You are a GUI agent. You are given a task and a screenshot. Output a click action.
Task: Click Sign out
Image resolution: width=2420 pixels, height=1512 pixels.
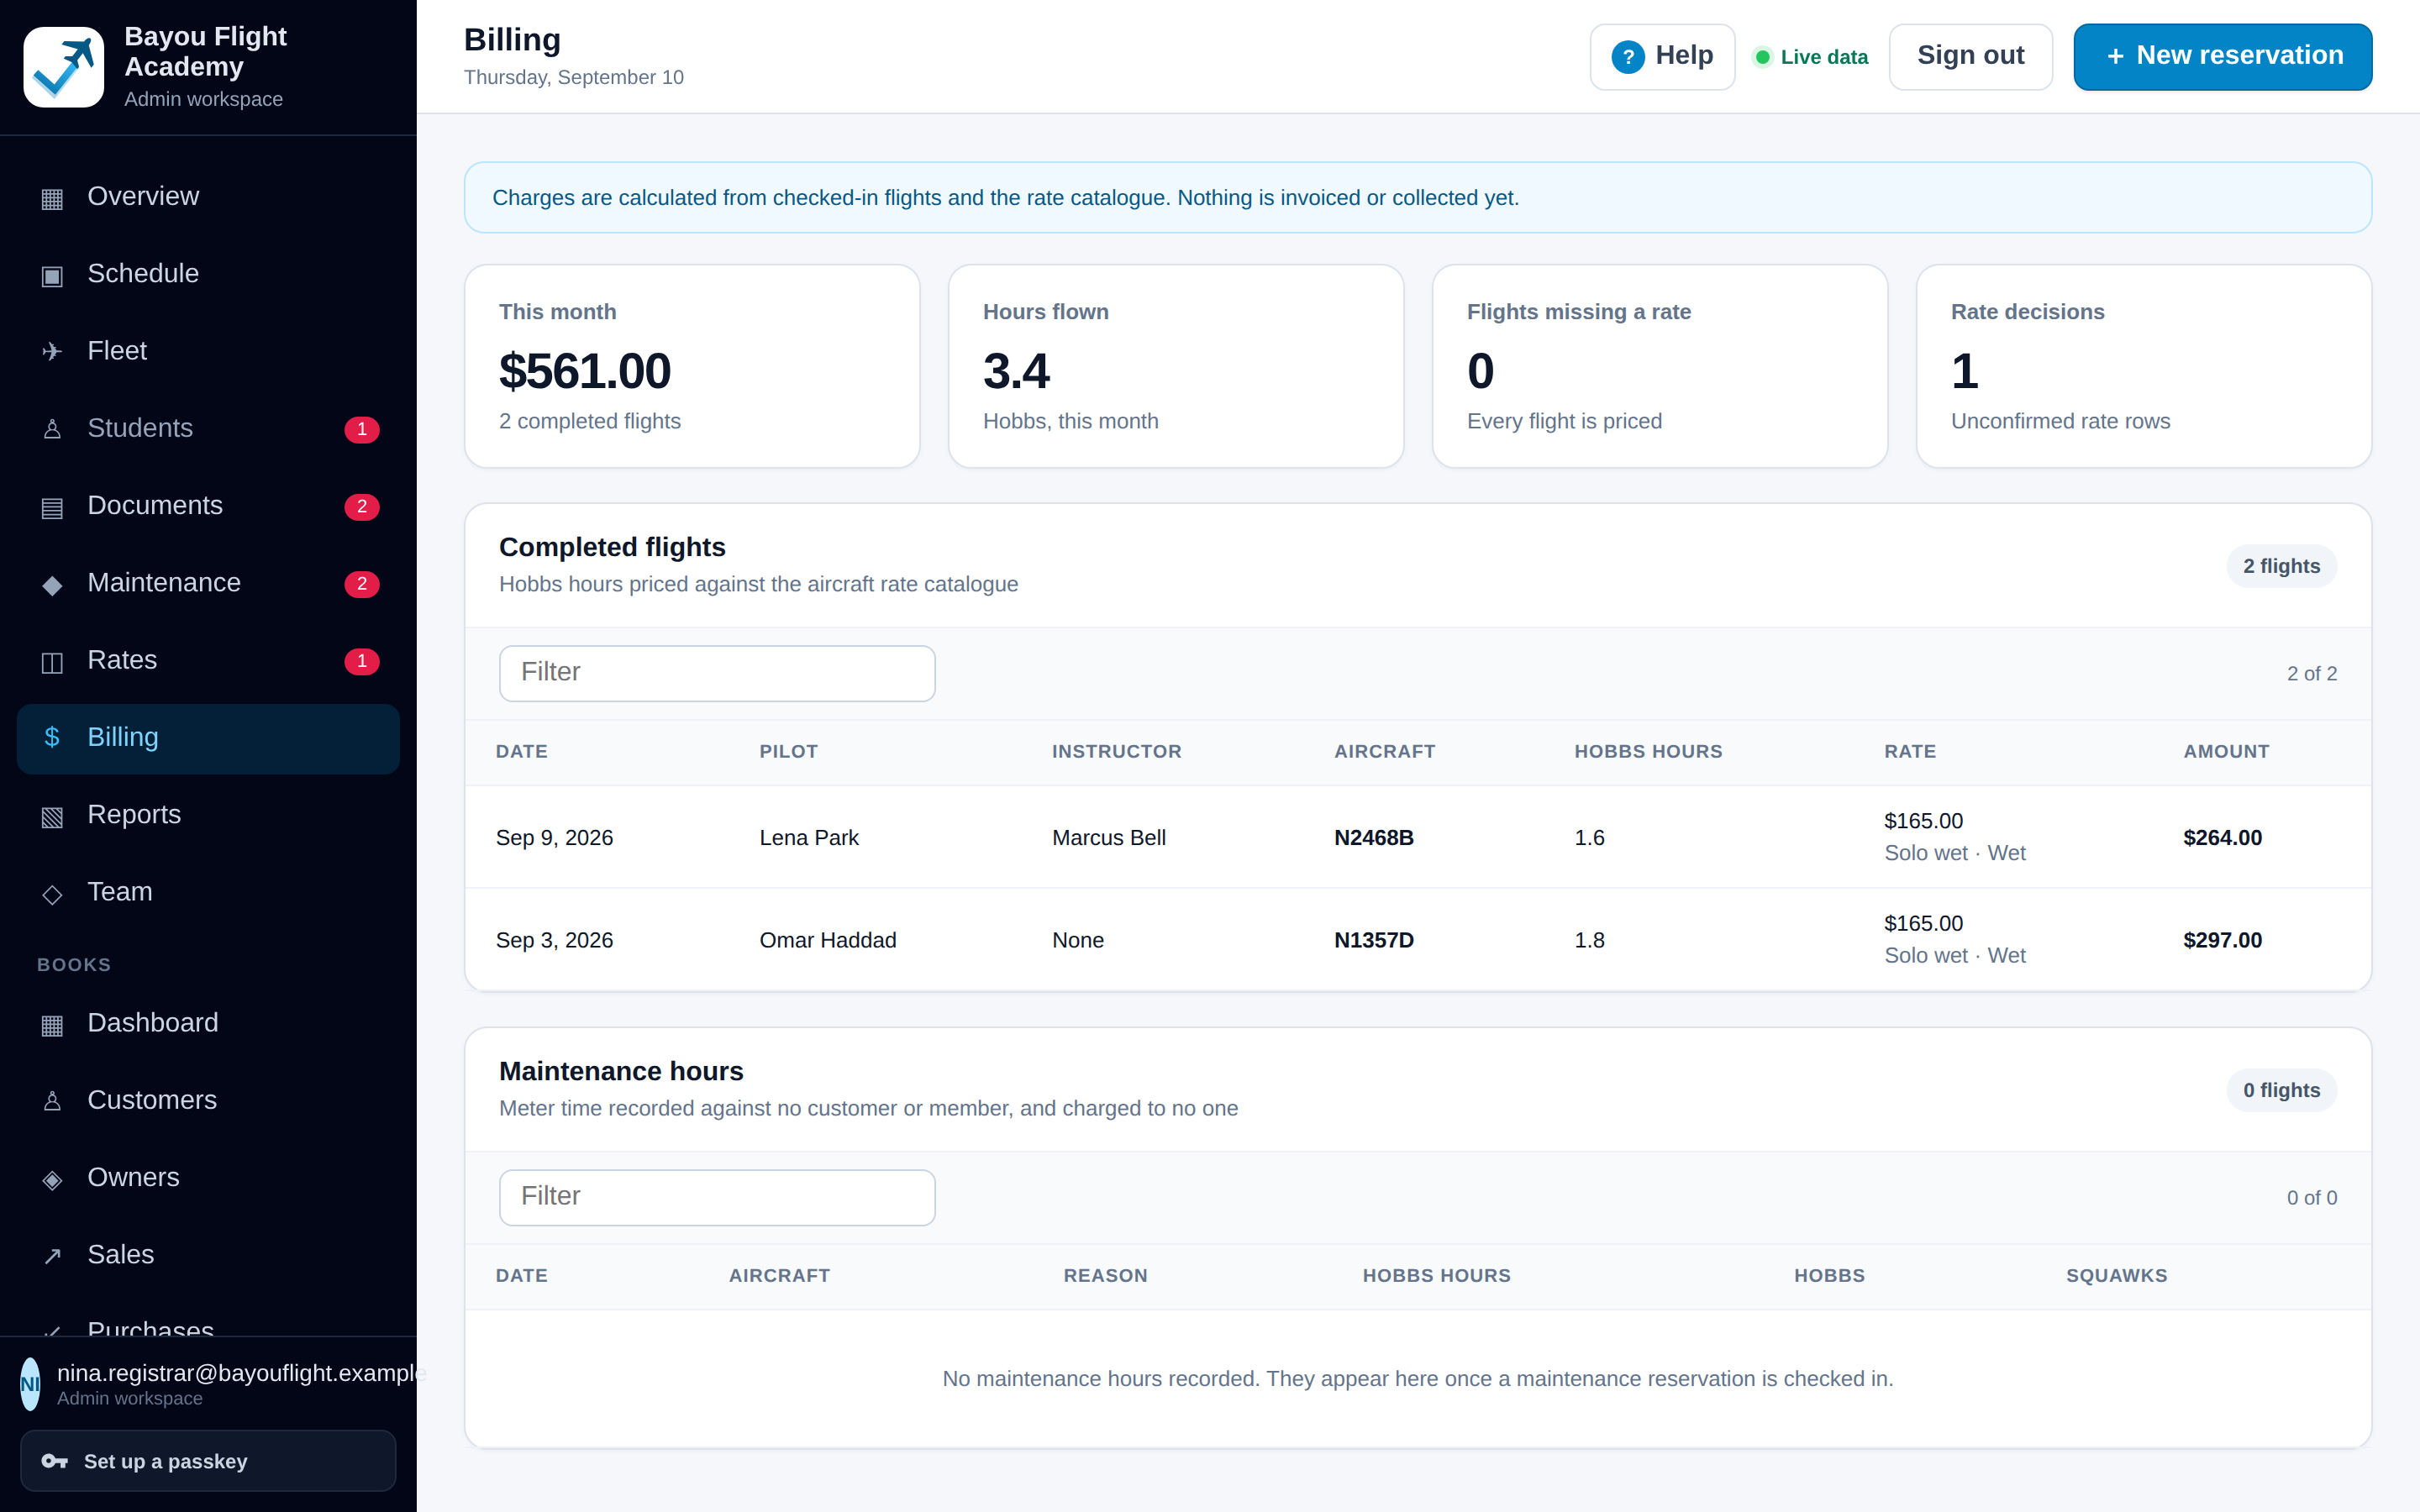coord(1970,57)
